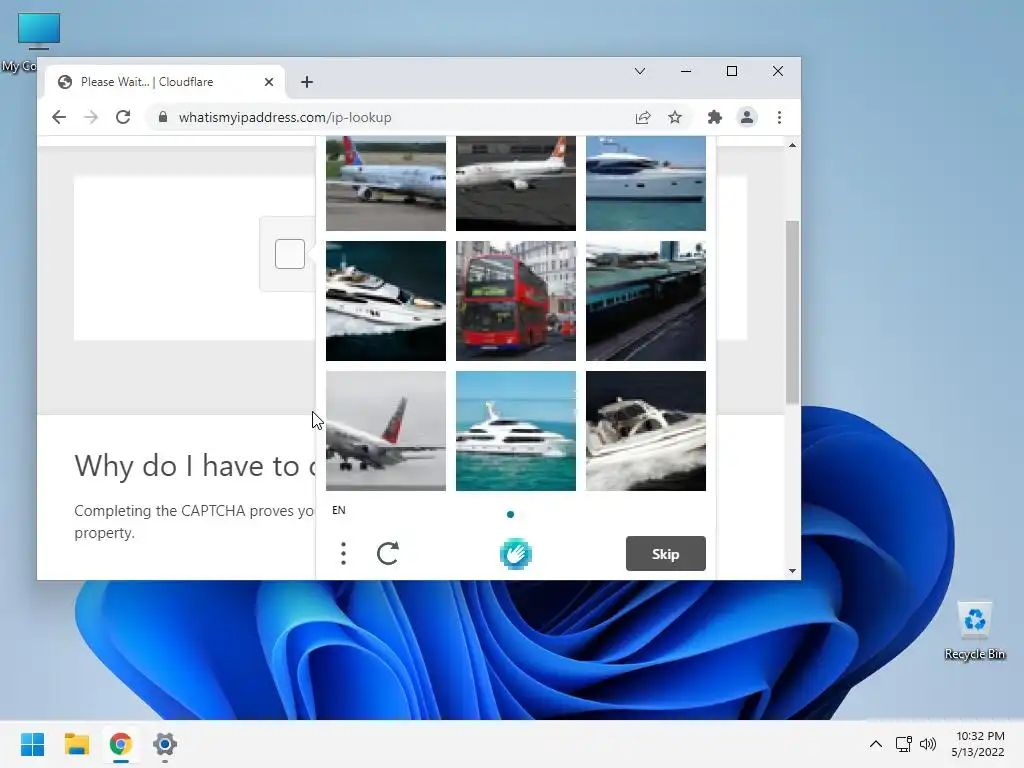Select the yacht on turquoise water tile

[516, 431]
